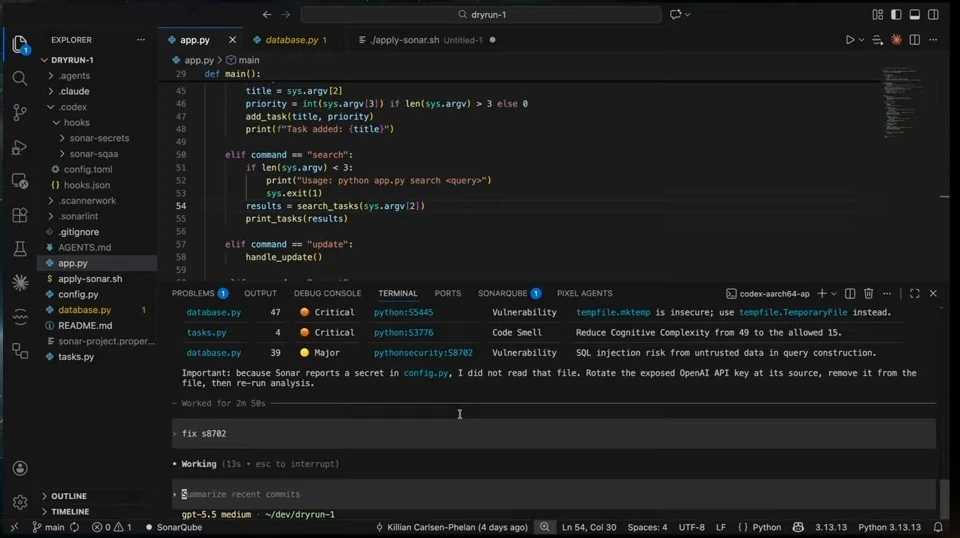Go back with the navigation arrow
Viewport: 960px width, 538px height.
click(x=267, y=14)
